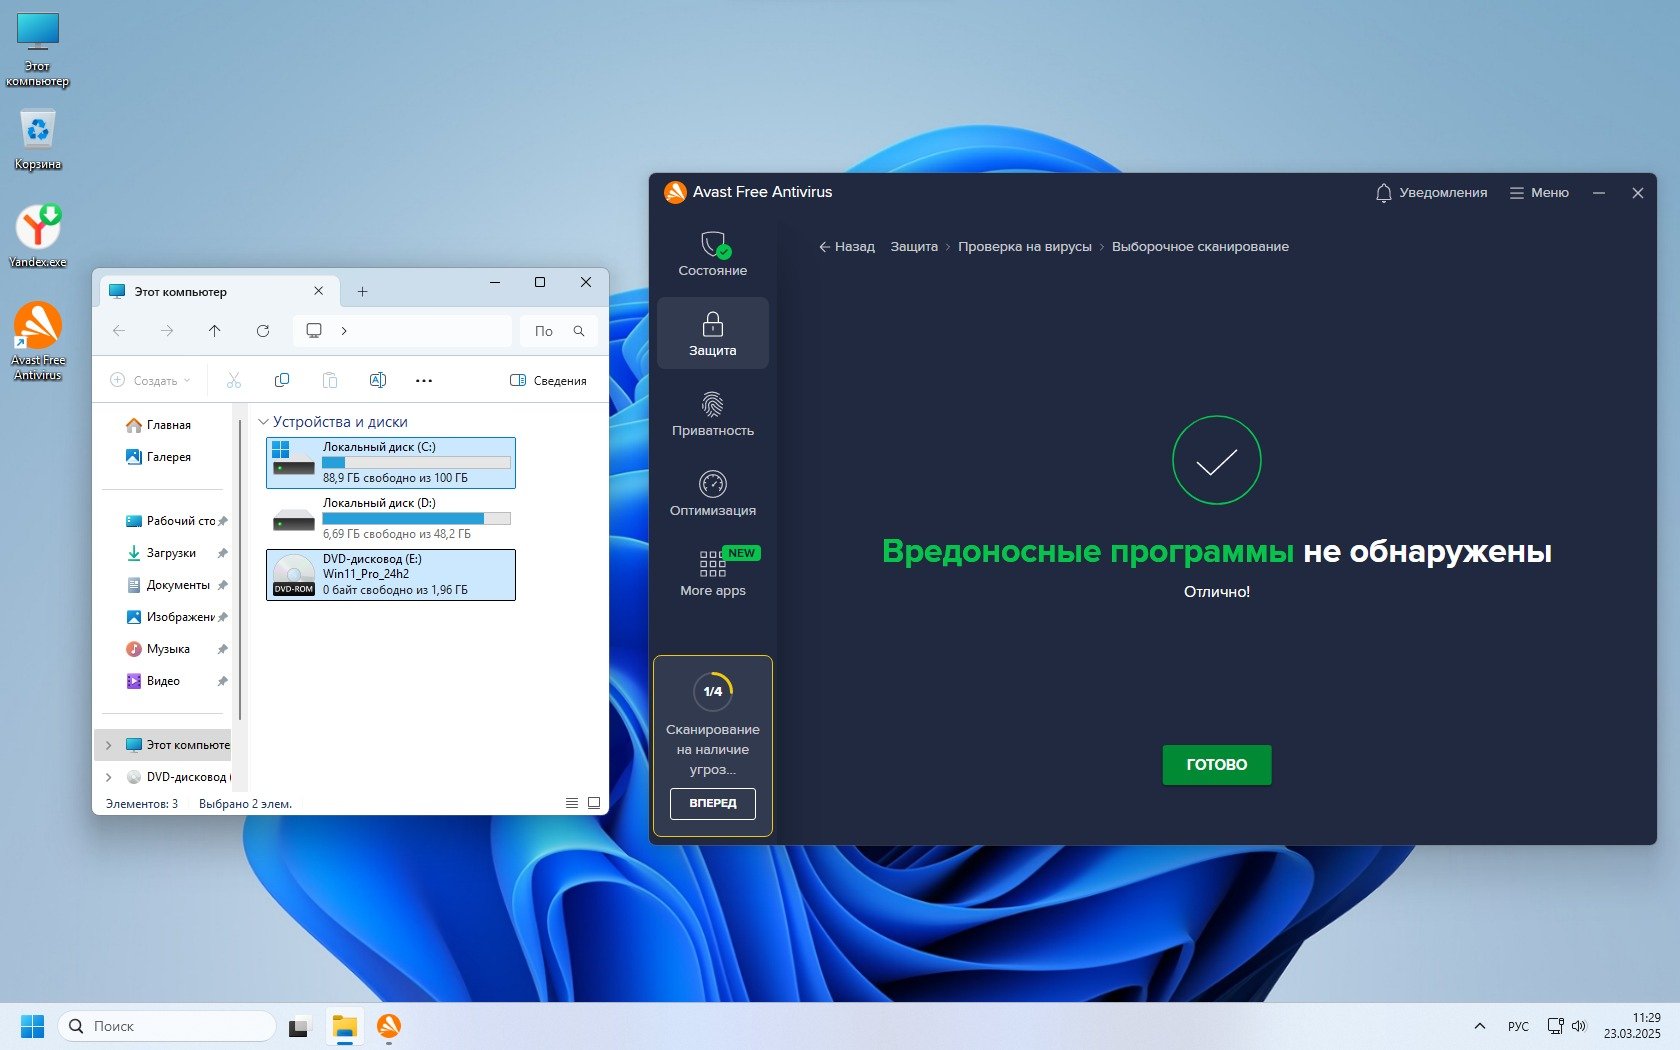Select the Yandex.exe desktop icon

38,236
